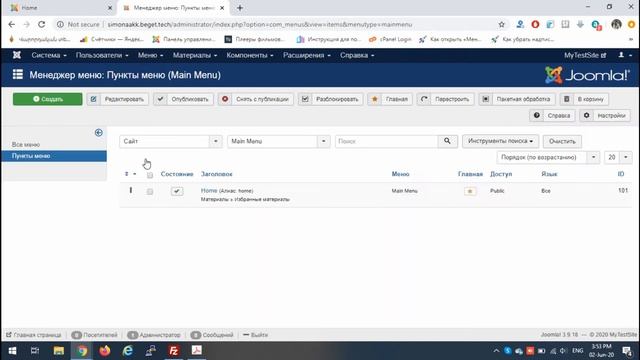Image resolution: width=640 pixels, height=360 pixels.
Task: Sort table by Доступ column
Action: pyautogui.click(x=501, y=174)
